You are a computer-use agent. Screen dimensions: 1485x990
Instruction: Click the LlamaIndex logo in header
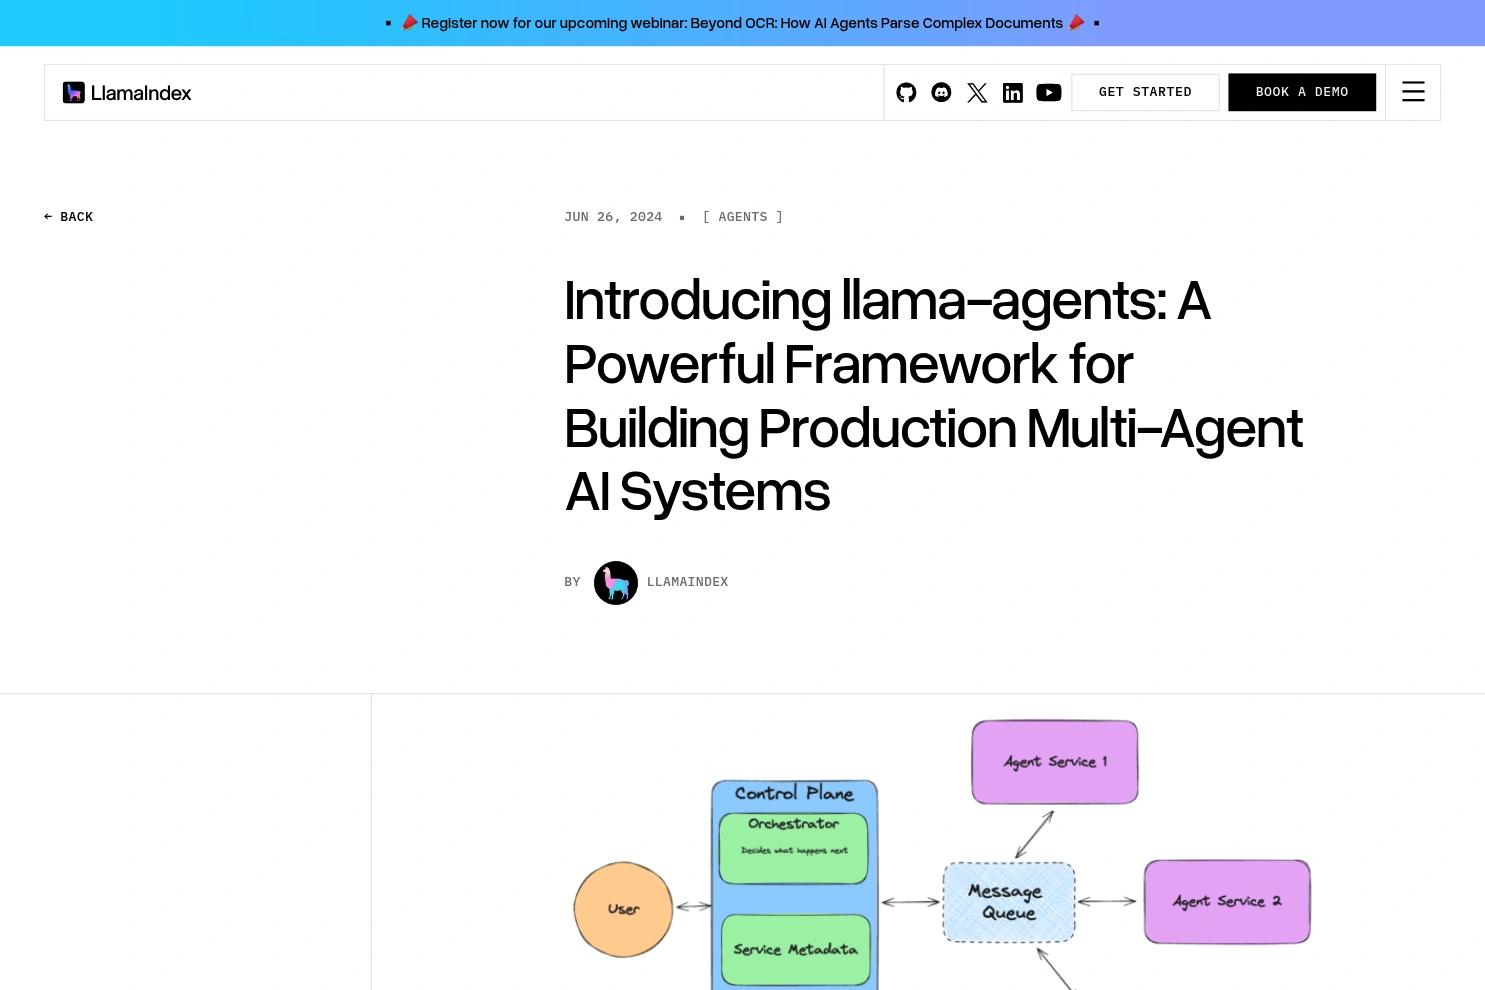click(127, 92)
